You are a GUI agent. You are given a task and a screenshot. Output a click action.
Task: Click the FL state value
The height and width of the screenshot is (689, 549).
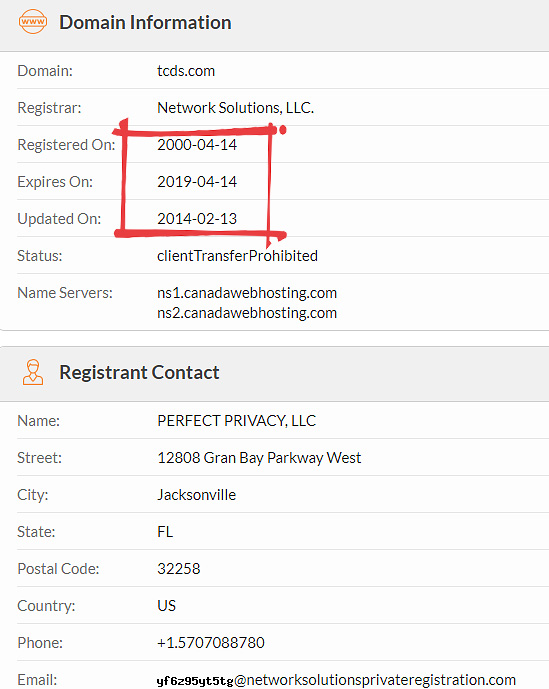point(165,532)
